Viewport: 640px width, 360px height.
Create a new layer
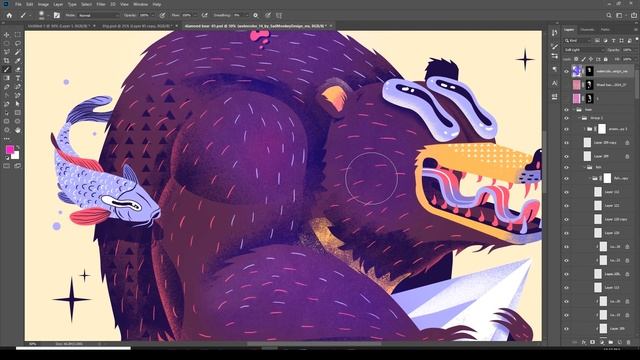(620, 342)
